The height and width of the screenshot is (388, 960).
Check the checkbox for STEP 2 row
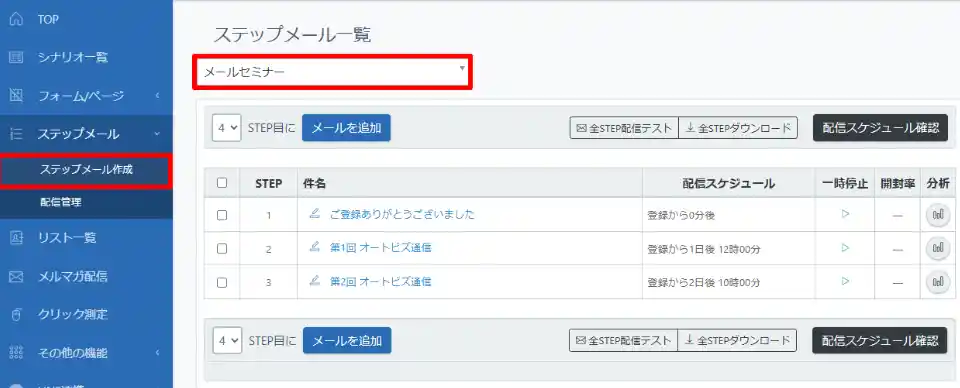pyautogui.click(x=222, y=248)
